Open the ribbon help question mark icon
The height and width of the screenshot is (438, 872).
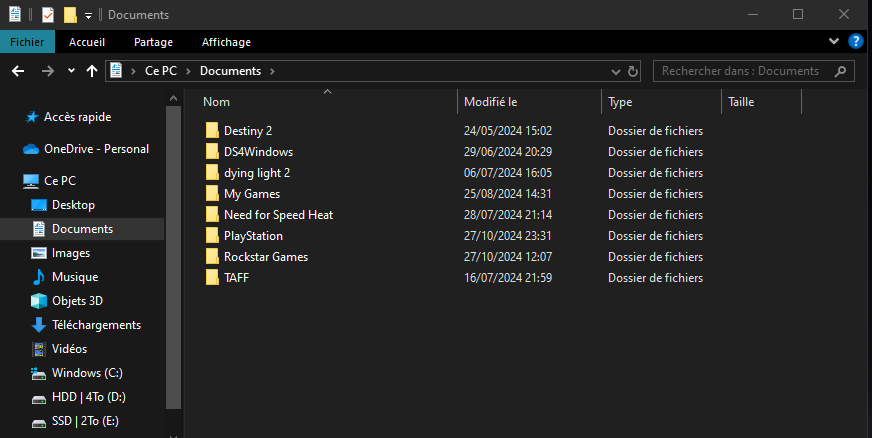tap(856, 41)
